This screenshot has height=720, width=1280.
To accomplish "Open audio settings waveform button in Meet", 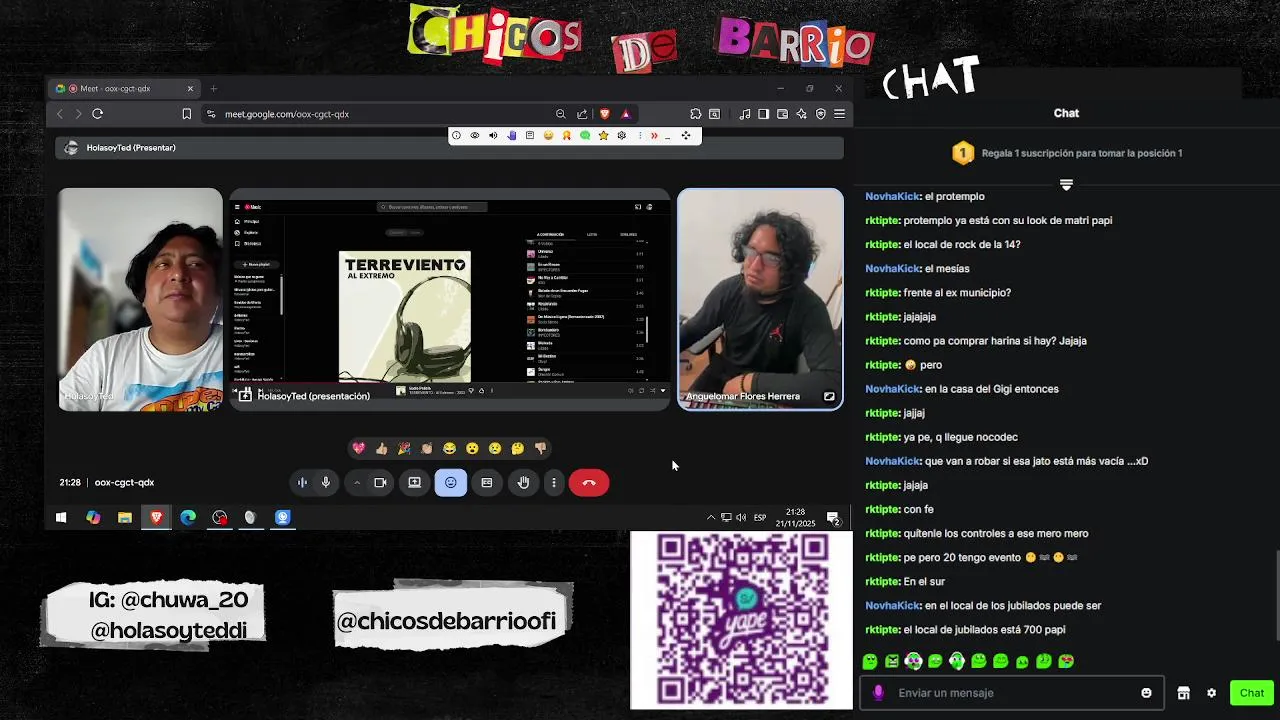I will pyautogui.click(x=302, y=483).
